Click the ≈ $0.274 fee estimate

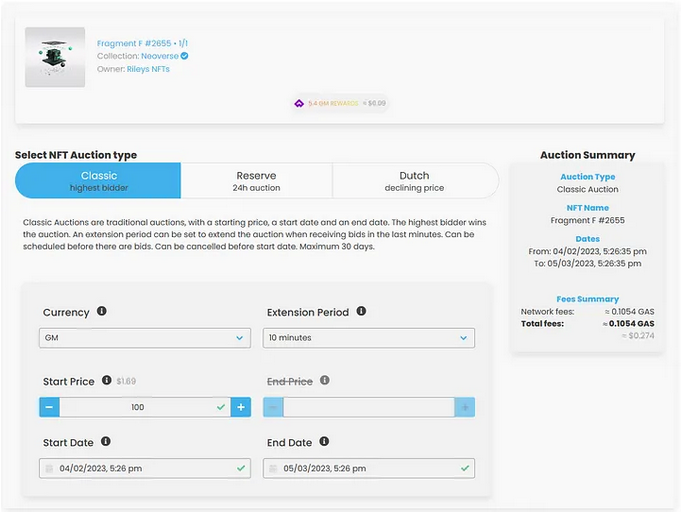(x=638, y=336)
